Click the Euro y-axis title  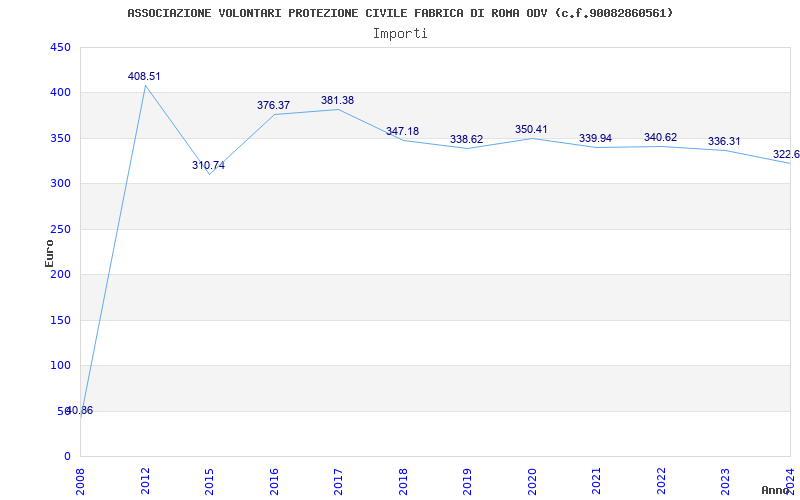[49, 252]
